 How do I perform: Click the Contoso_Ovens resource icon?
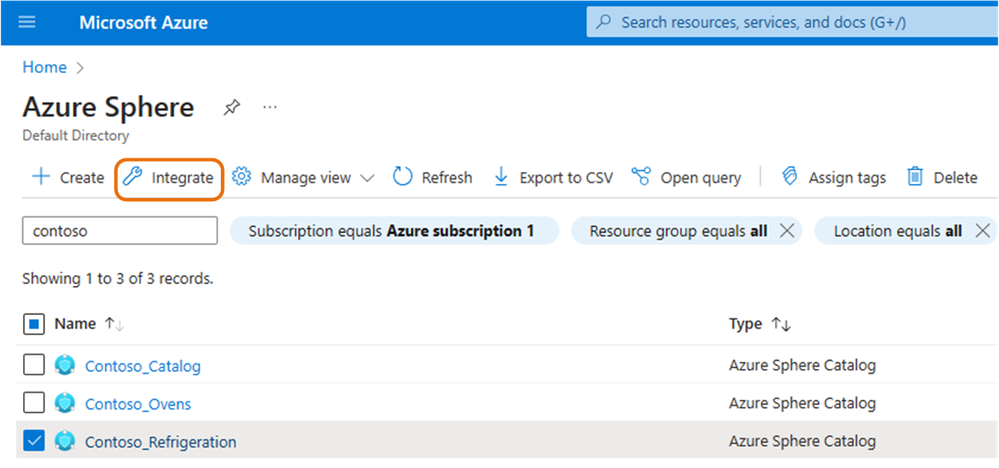(x=65, y=403)
